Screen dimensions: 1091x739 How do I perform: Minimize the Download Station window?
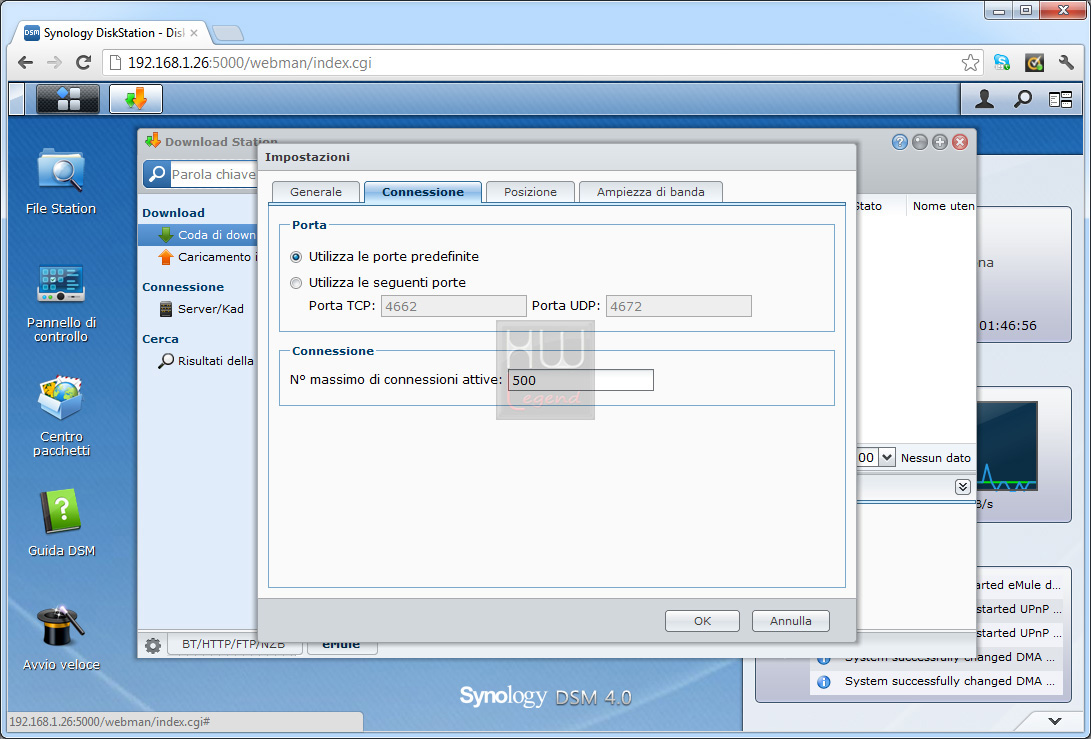pyautogui.click(x=920, y=142)
